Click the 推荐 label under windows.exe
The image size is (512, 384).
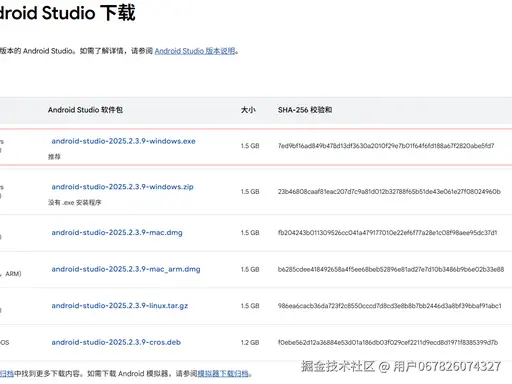click(x=54, y=157)
